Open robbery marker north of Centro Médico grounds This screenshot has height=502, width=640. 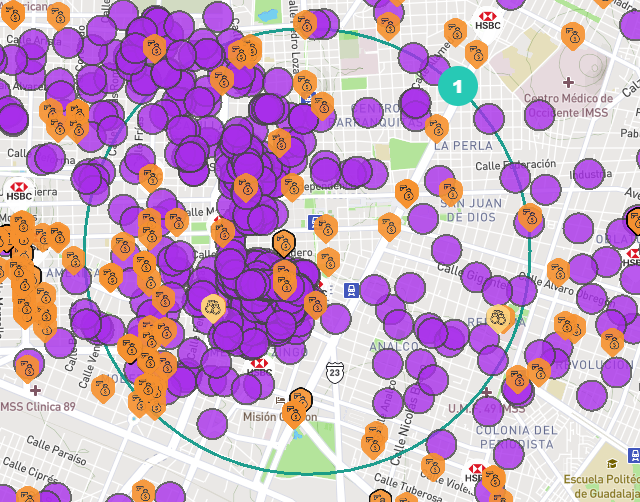pyautogui.click(x=573, y=36)
